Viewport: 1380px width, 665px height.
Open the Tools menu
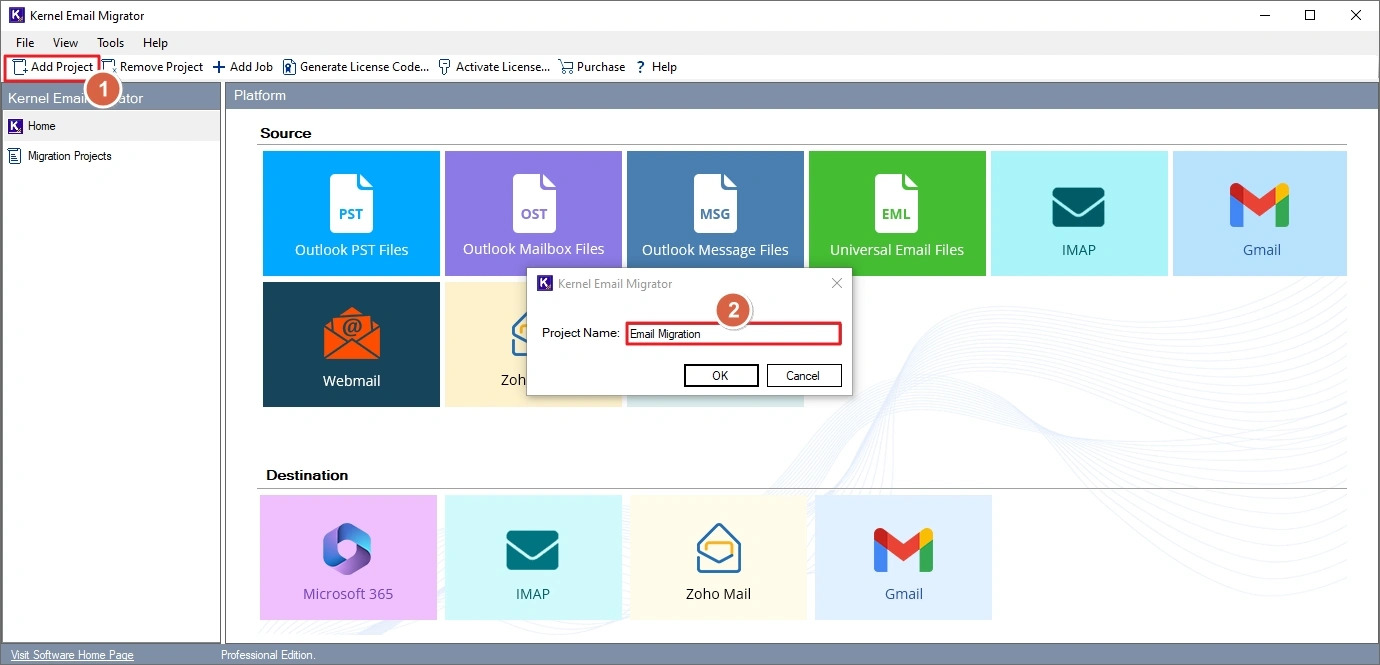click(x=110, y=42)
